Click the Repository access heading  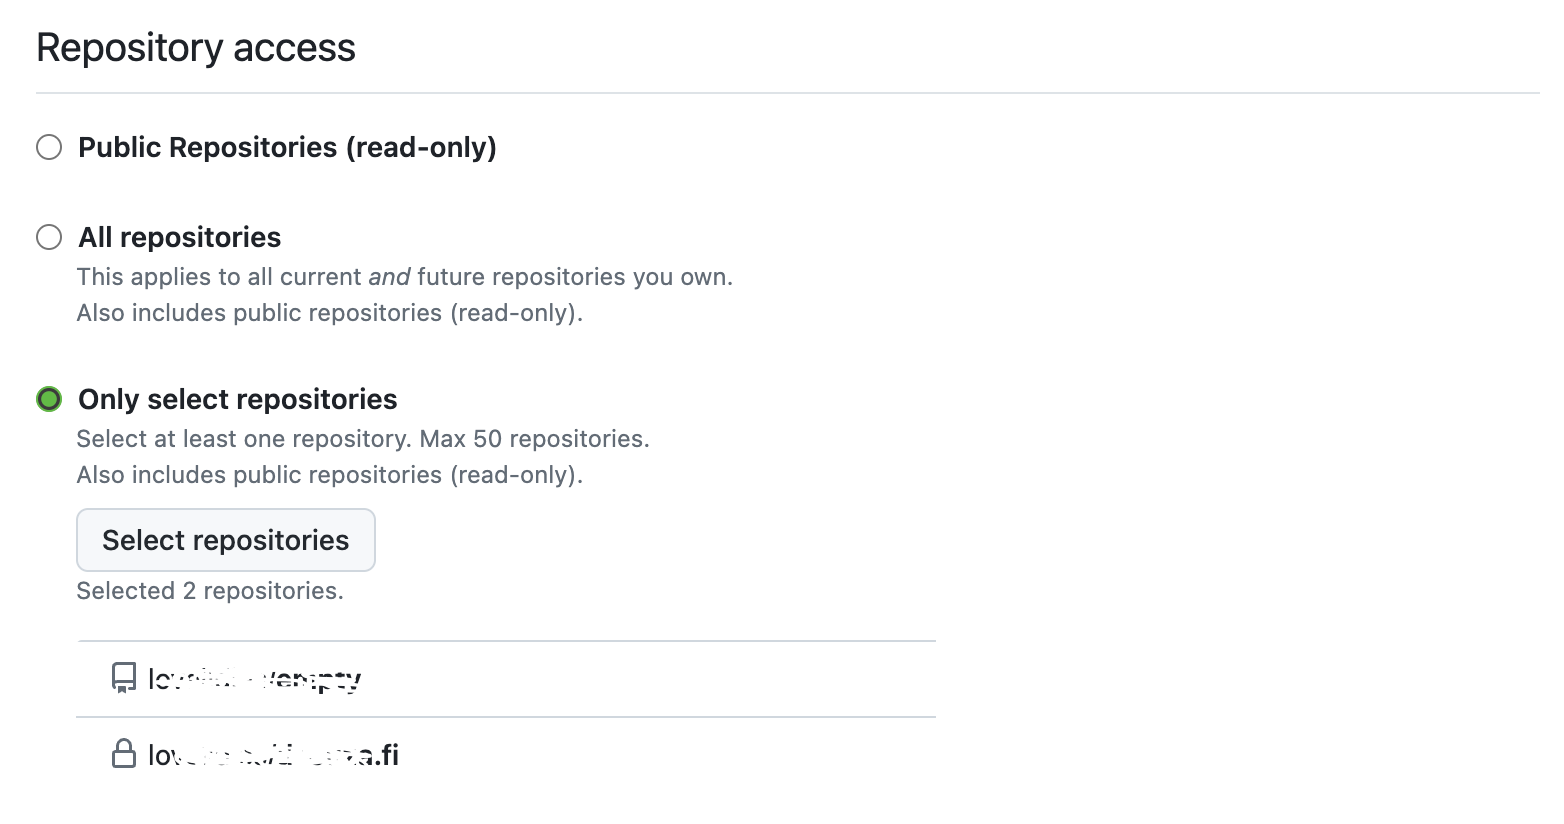[x=196, y=48]
